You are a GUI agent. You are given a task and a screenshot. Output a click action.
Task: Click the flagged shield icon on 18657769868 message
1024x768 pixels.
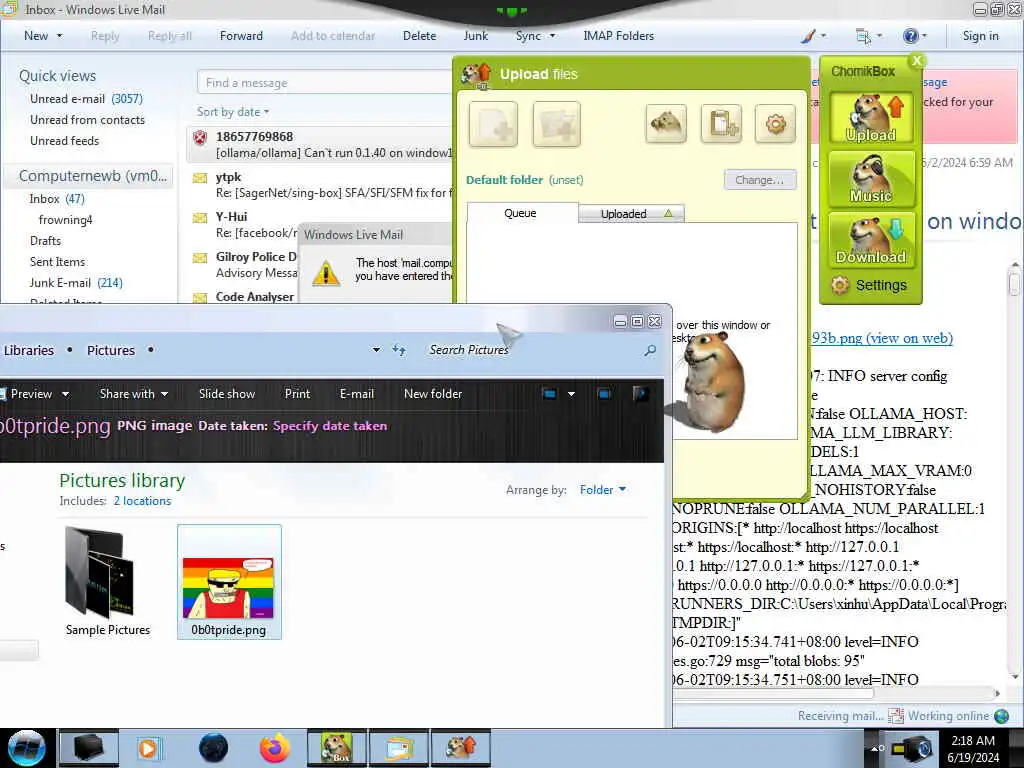[200, 138]
